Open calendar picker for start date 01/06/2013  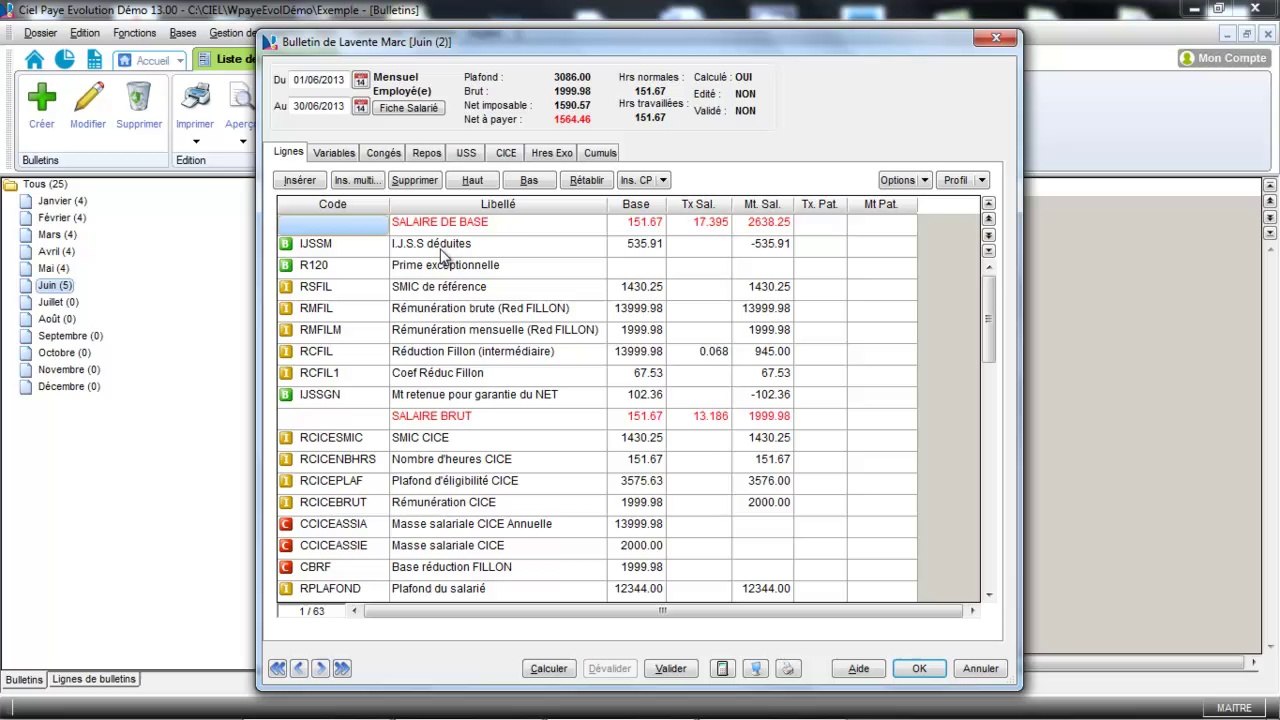tap(361, 80)
